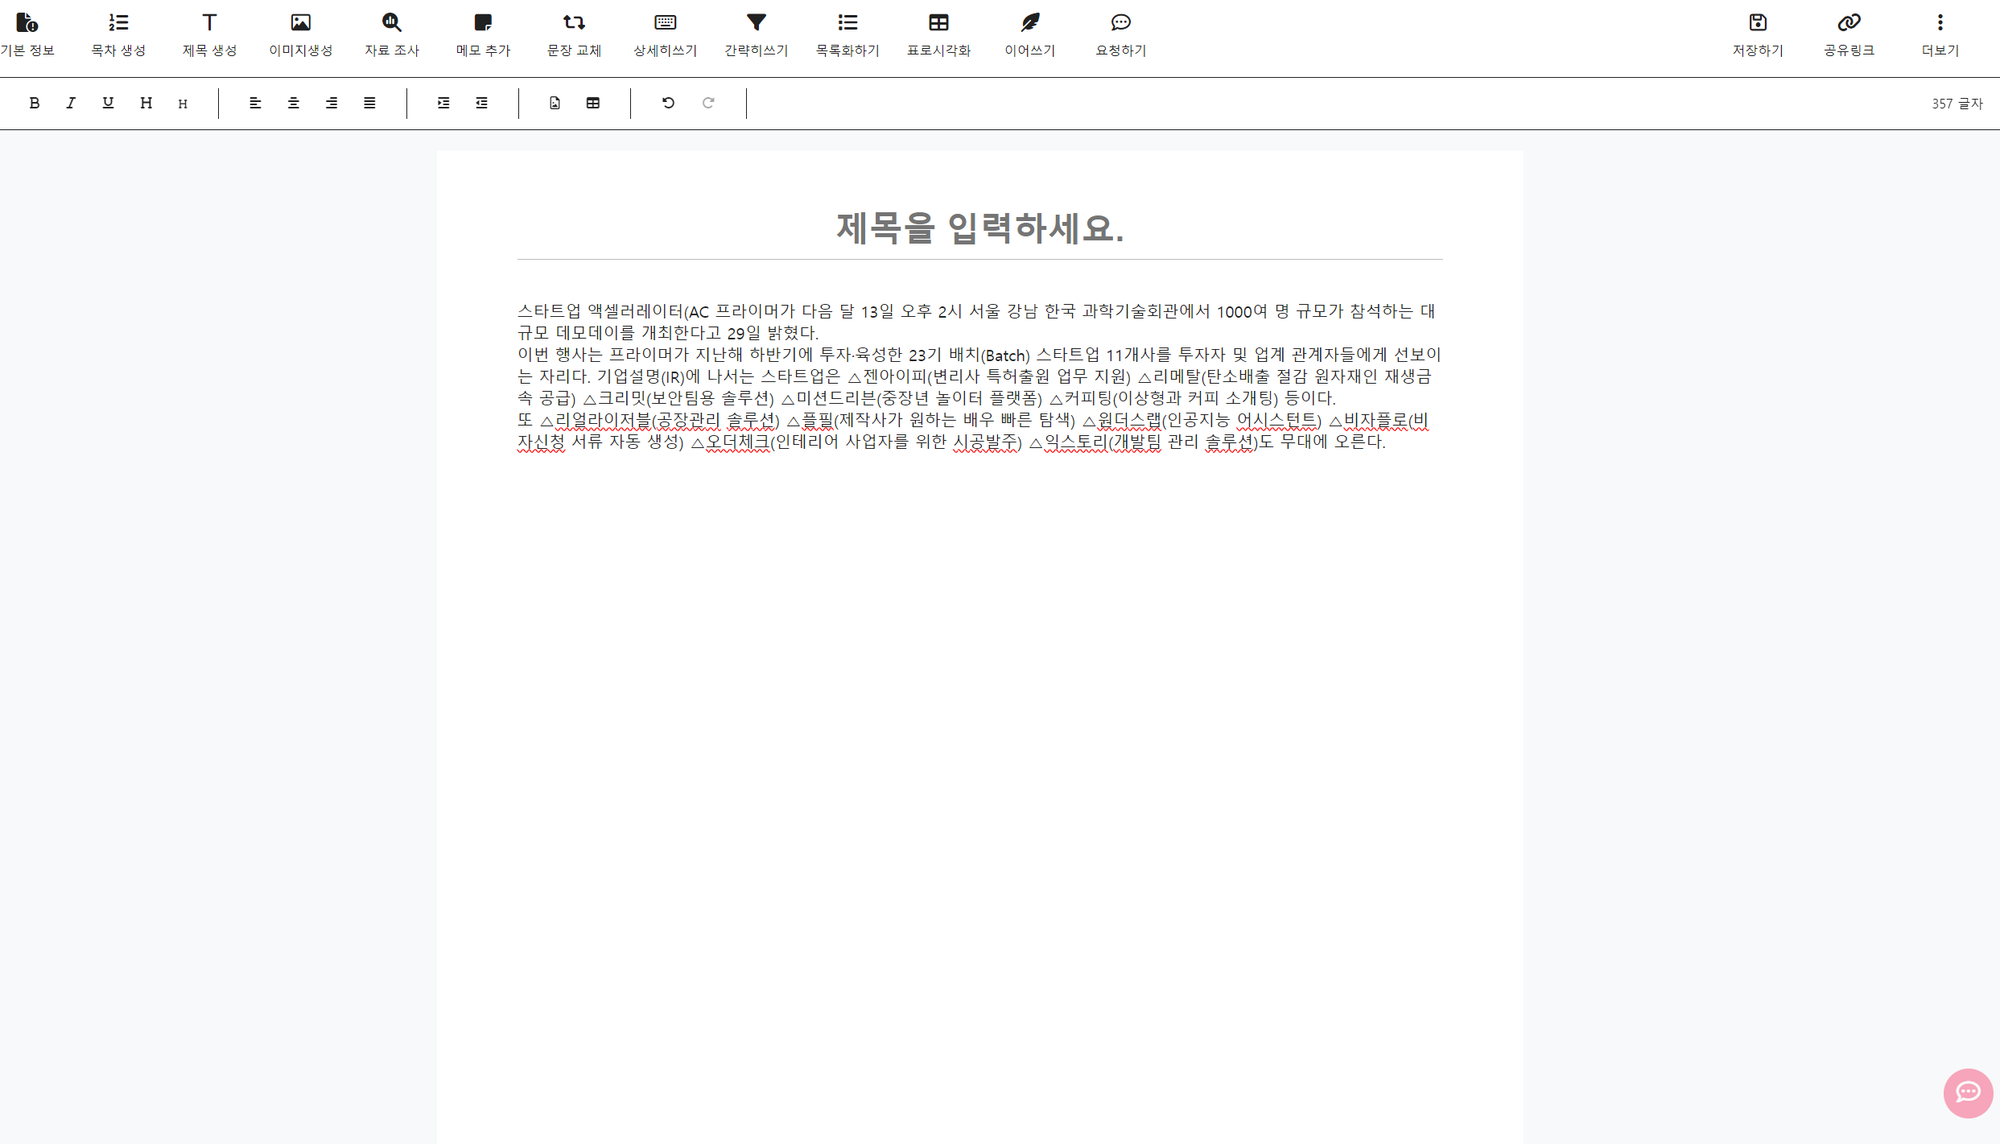Click the 표로시각화 table tool

[938, 34]
